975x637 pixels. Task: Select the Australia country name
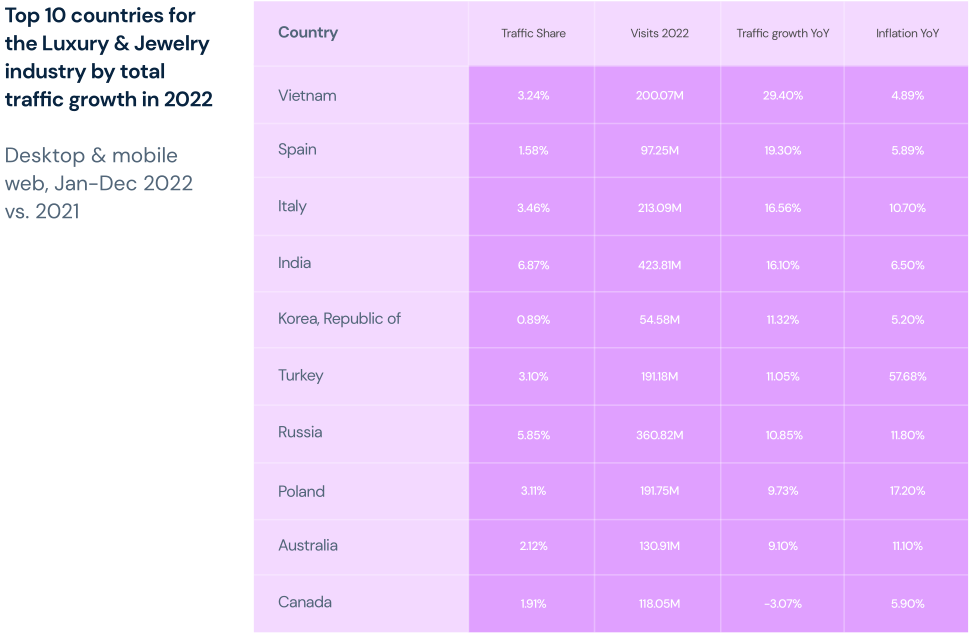coord(308,546)
